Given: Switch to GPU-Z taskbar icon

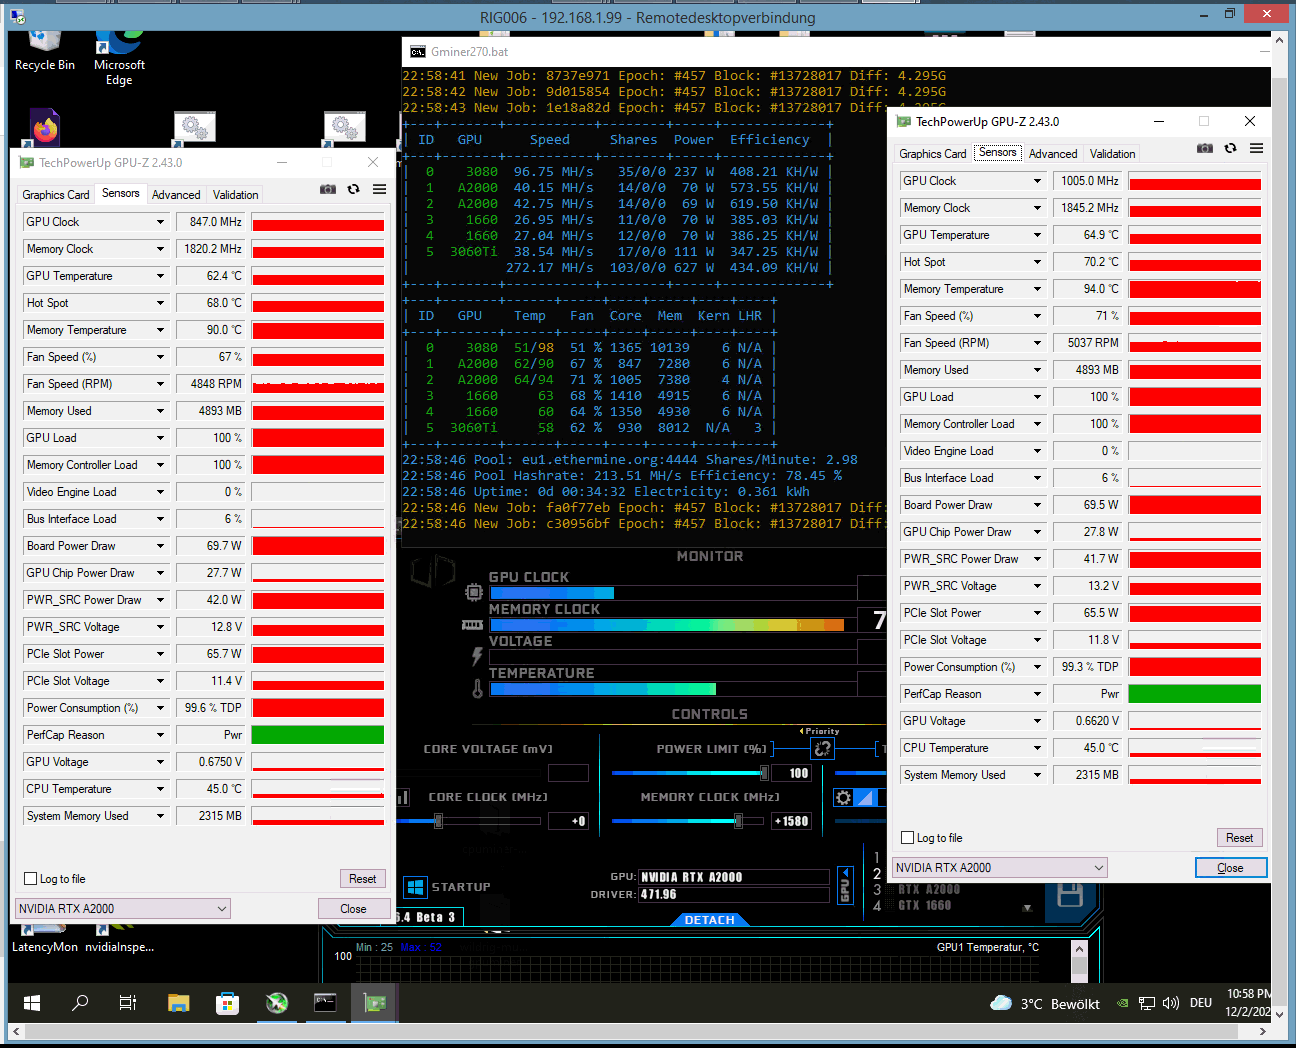Looking at the screenshot, I should pyautogui.click(x=374, y=1002).
